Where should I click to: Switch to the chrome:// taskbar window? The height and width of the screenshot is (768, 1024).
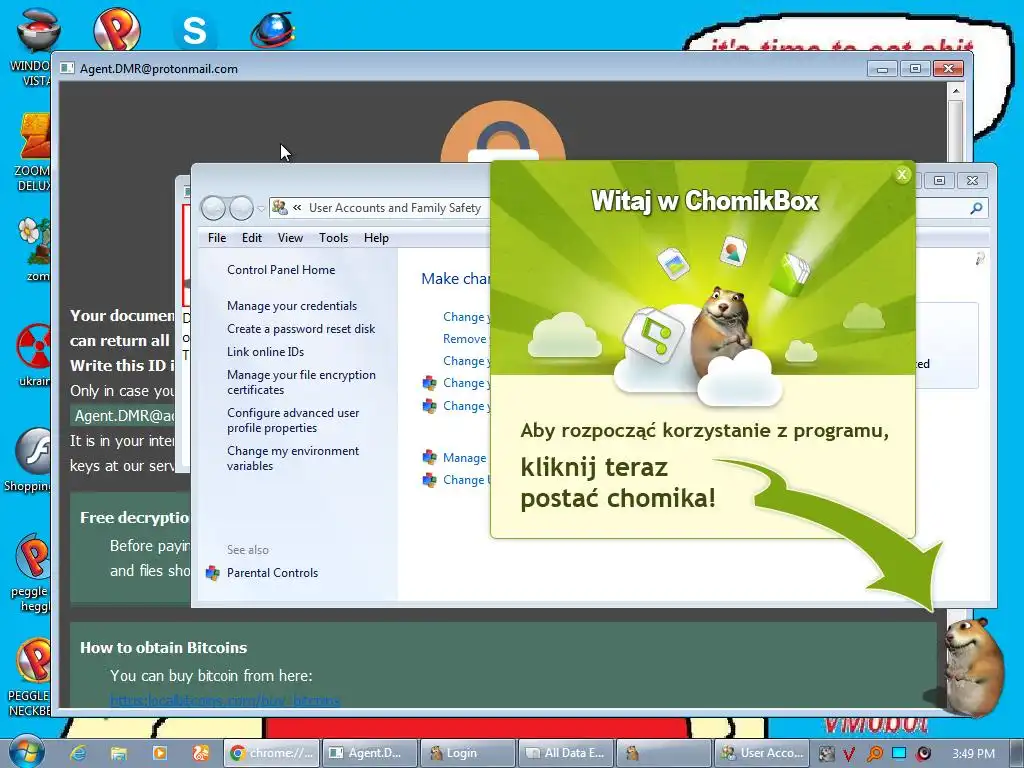(x=272, y=753)
